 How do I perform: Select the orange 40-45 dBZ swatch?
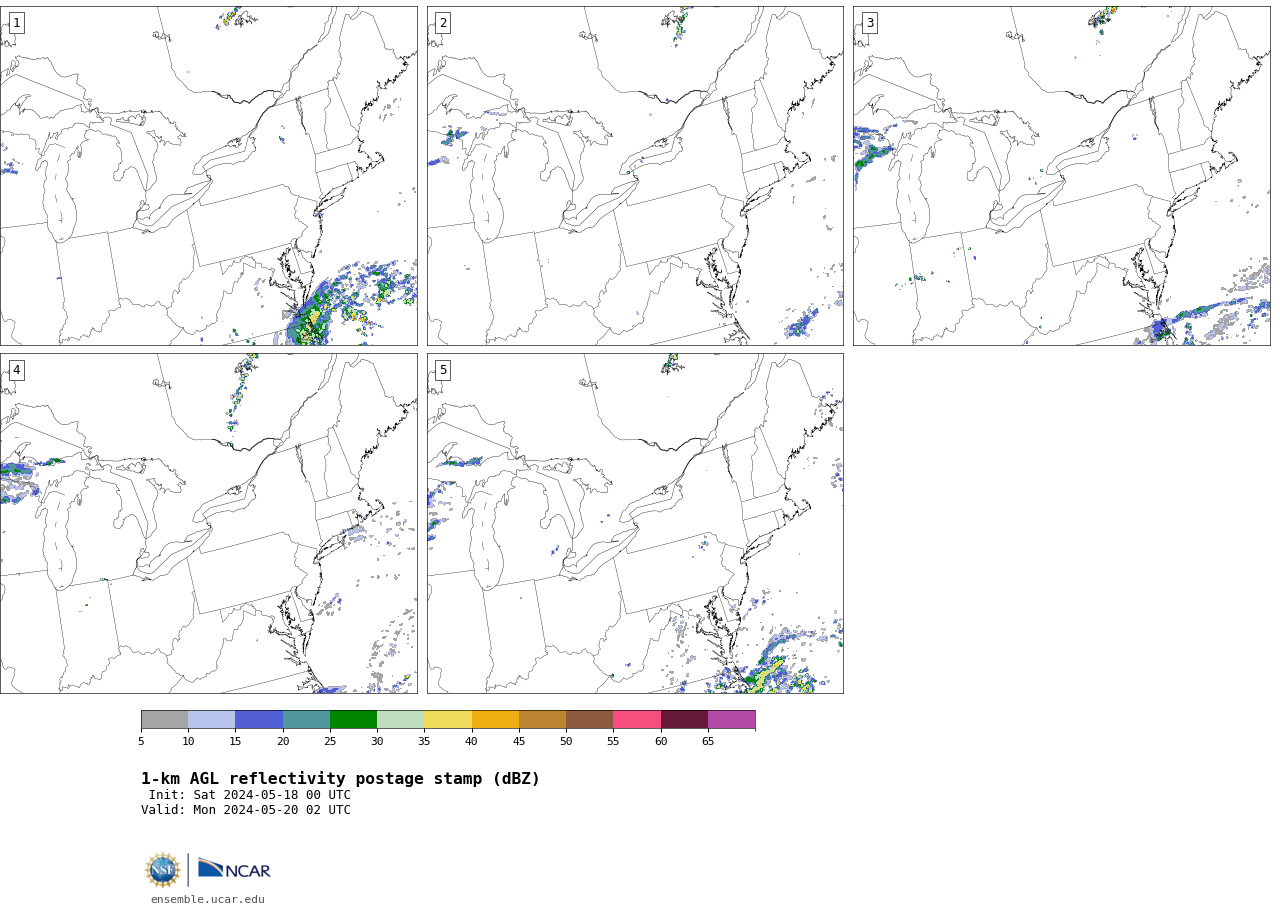pyautogui.click(x=495, y=720)
